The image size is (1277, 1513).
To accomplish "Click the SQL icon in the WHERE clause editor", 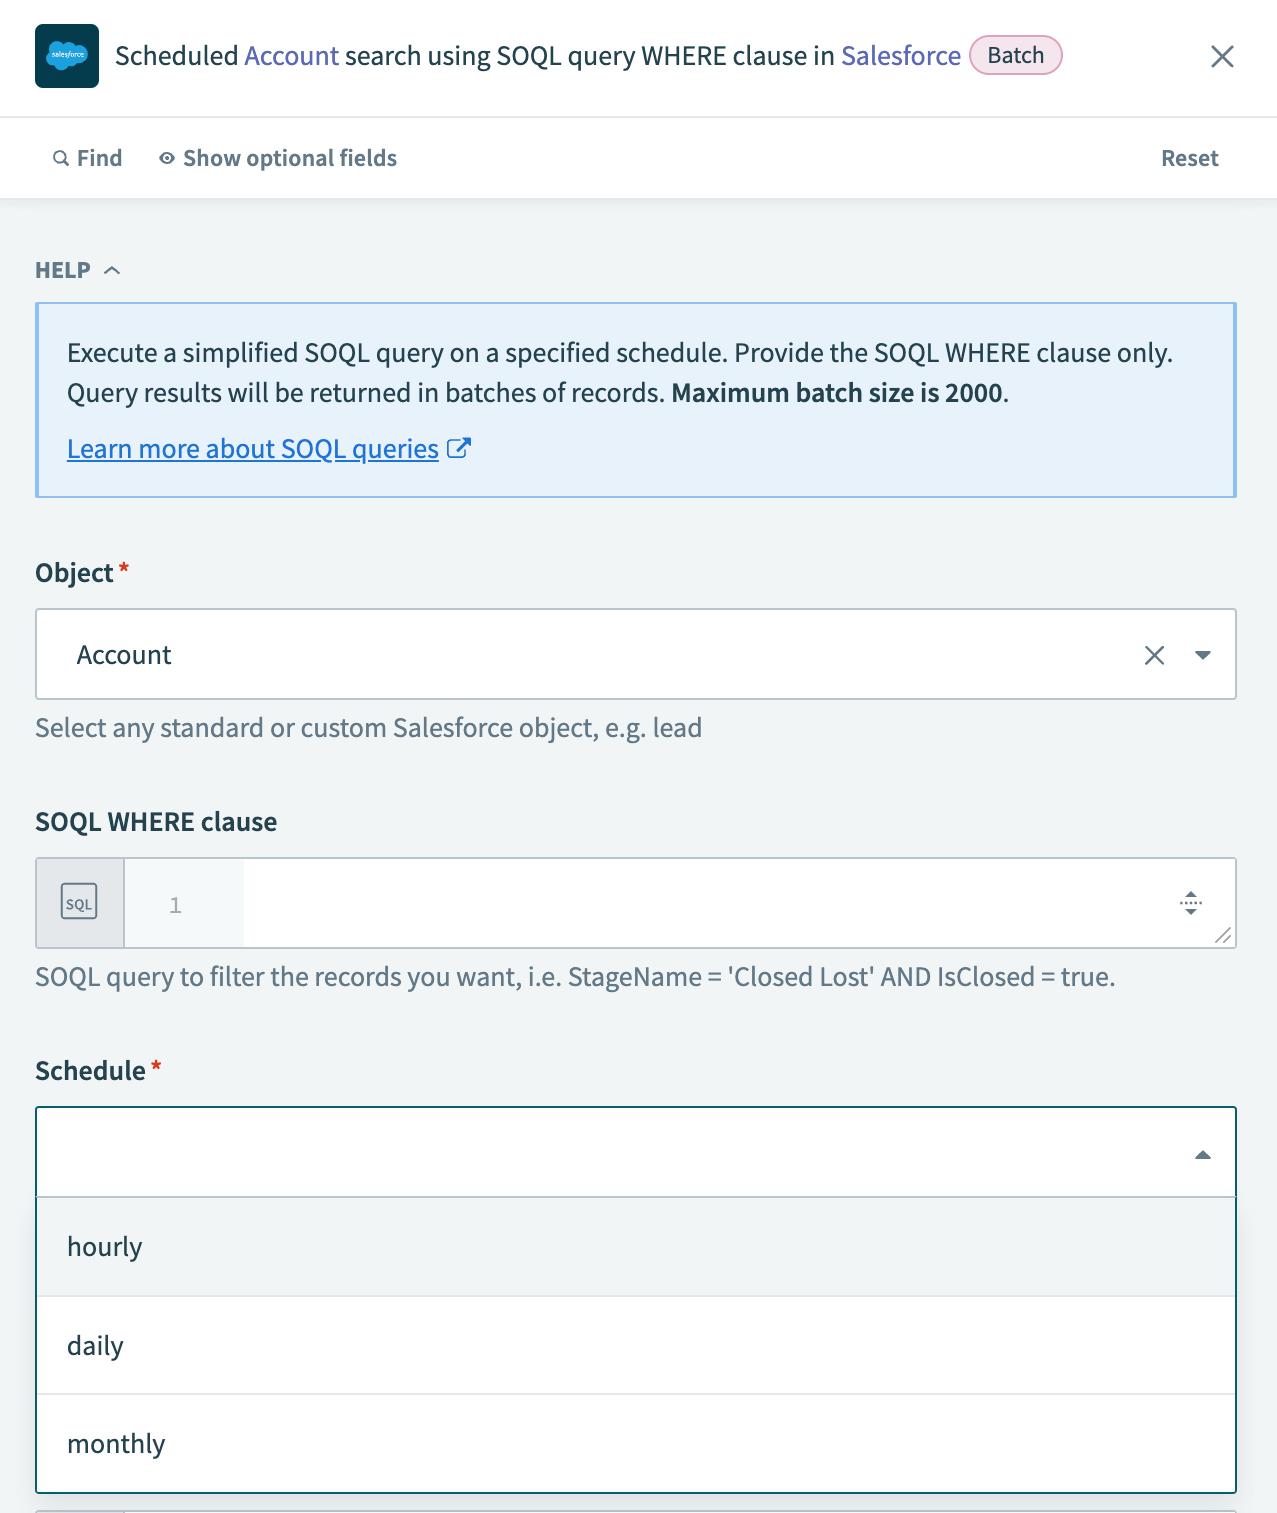I will coord(79,902).
